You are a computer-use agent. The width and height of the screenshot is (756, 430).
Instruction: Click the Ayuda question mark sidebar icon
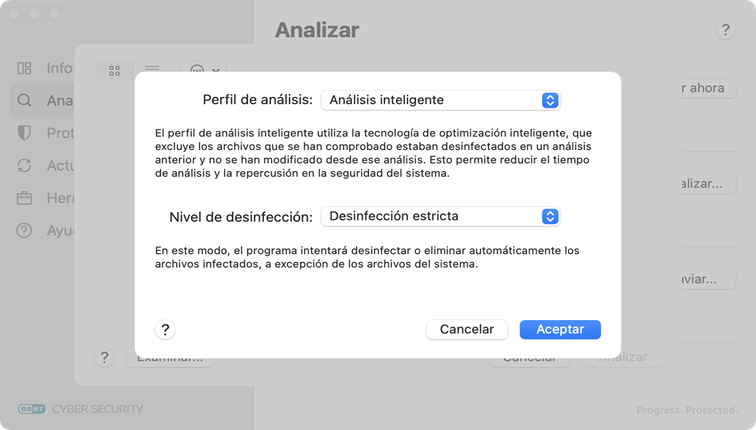(x=25, y=231)
